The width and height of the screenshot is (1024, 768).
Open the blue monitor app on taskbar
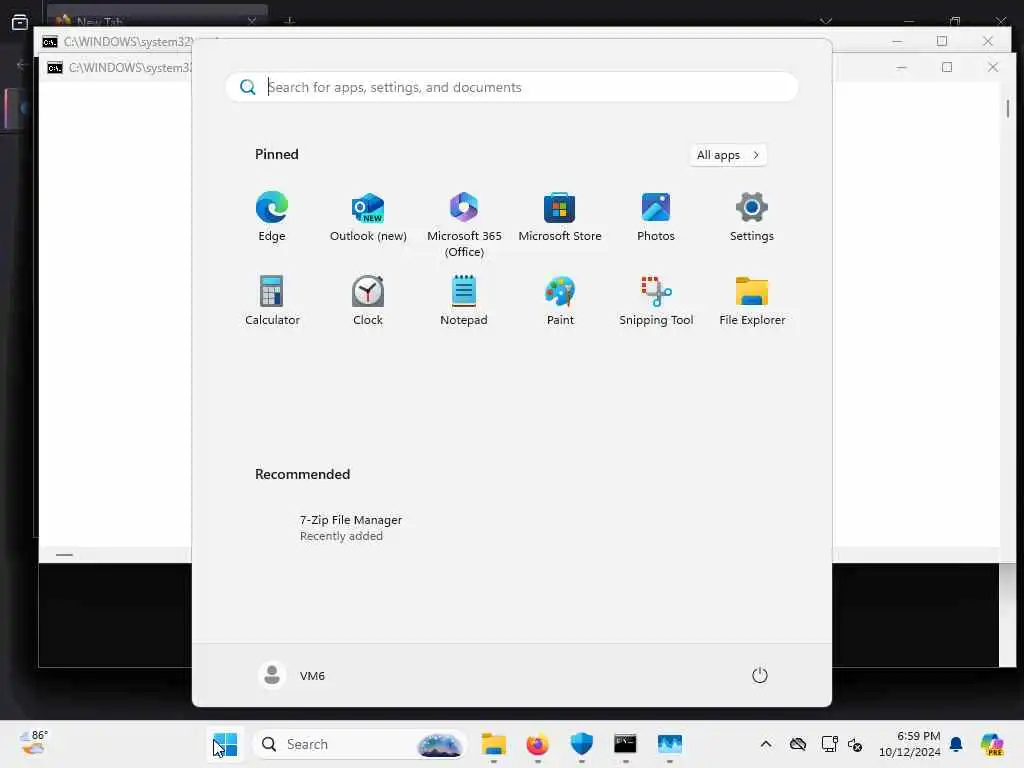(x=669, y=744)
